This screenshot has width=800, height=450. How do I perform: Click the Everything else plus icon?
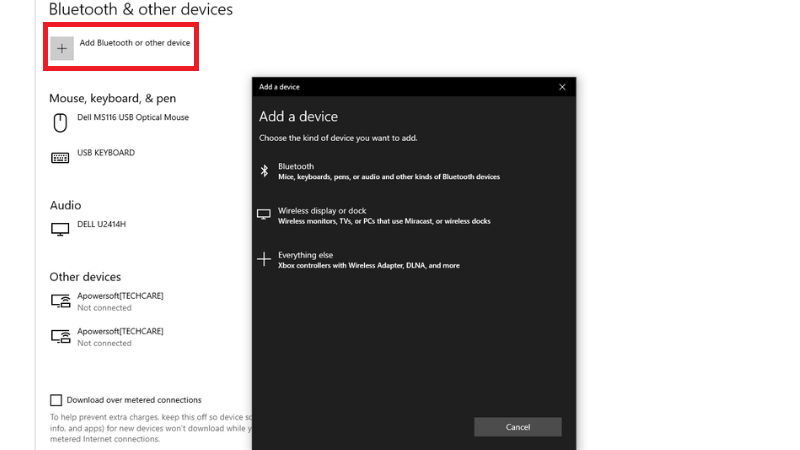(264, 259)
